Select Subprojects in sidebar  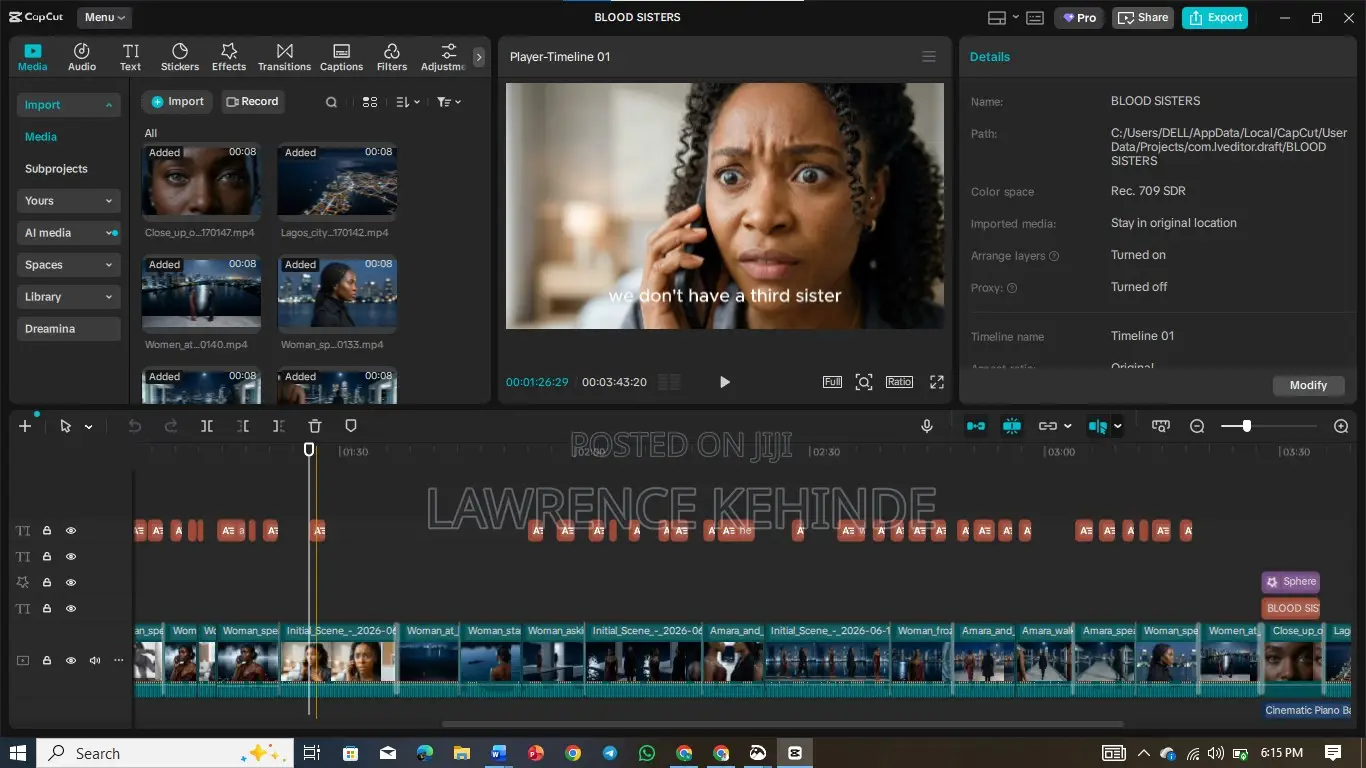pyautogui.click(x=56, y=169)
